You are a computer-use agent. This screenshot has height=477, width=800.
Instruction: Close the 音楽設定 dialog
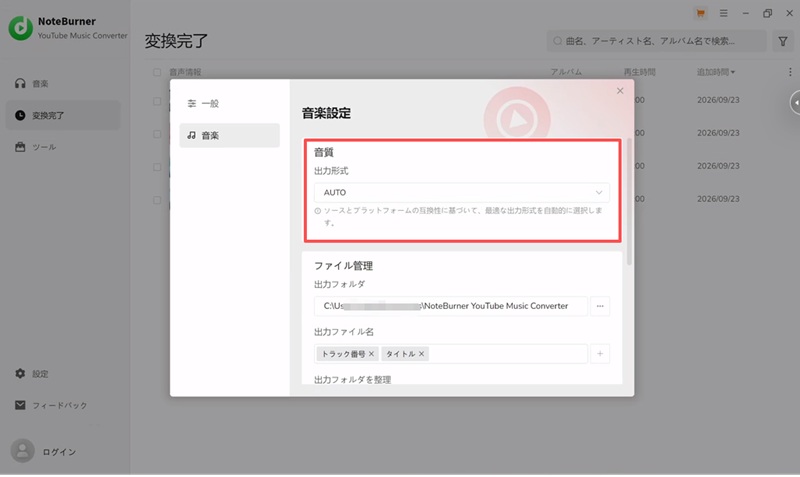(x=620, y=91)
